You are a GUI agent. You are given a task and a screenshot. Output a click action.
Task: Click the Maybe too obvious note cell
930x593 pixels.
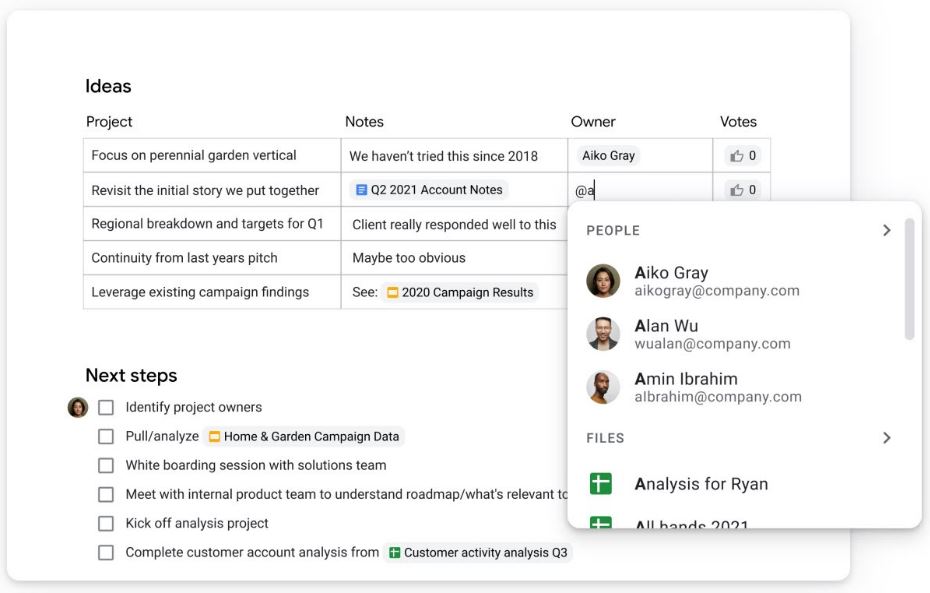[x=454, y=258]
